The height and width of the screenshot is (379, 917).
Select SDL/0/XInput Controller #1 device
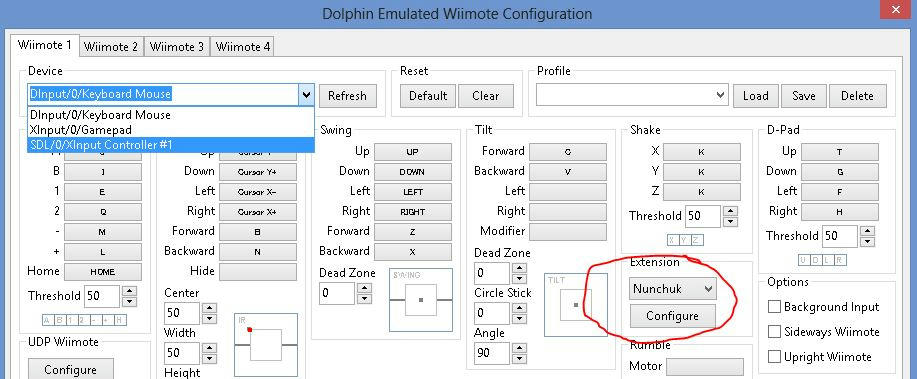click(171, 144)
